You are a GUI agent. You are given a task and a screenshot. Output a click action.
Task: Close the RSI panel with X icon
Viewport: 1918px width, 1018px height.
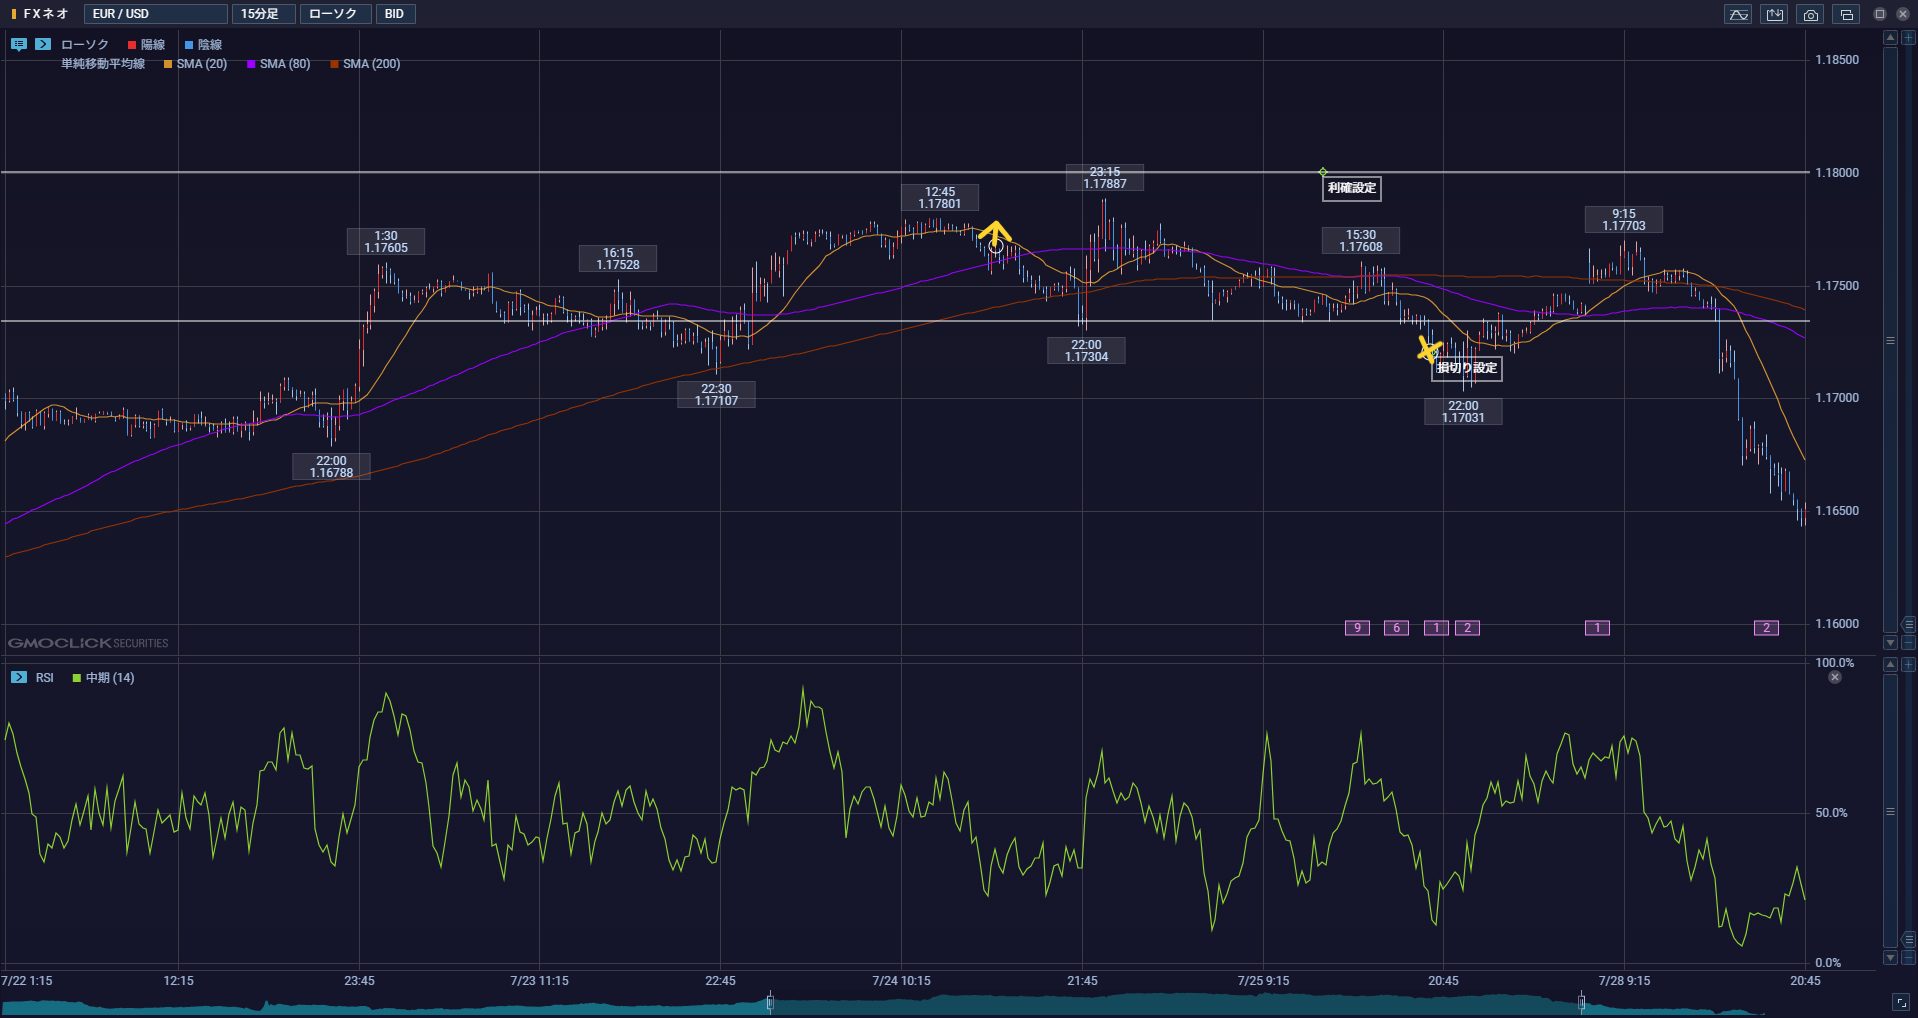point(1835,677)
